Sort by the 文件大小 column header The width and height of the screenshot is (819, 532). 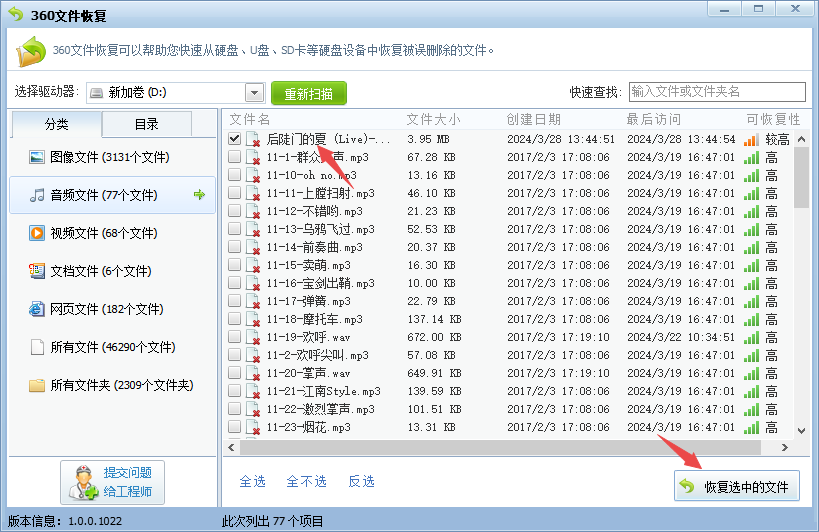(x=434, y=120)
